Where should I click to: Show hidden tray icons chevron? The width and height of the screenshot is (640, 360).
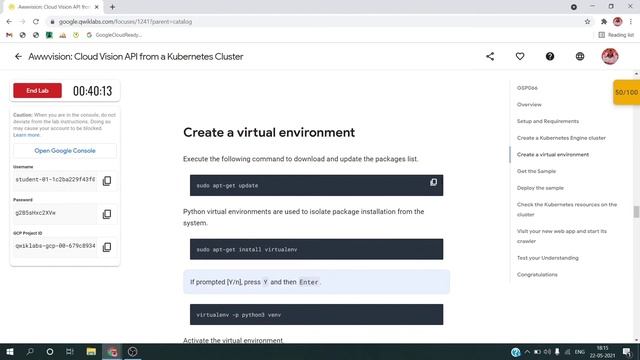pyautogui.click(x=527, y=352)
